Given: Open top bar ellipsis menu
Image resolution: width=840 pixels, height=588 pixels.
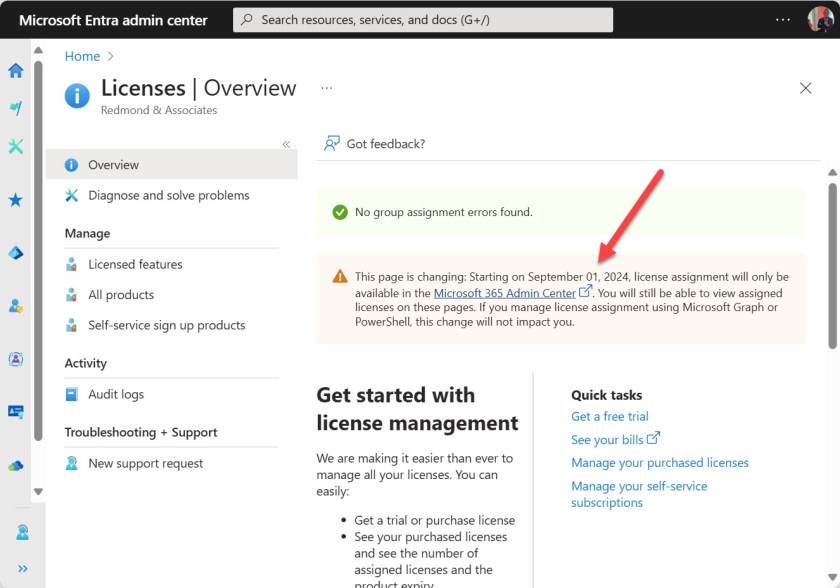Looking at the screenshot, I should point(783,20).
